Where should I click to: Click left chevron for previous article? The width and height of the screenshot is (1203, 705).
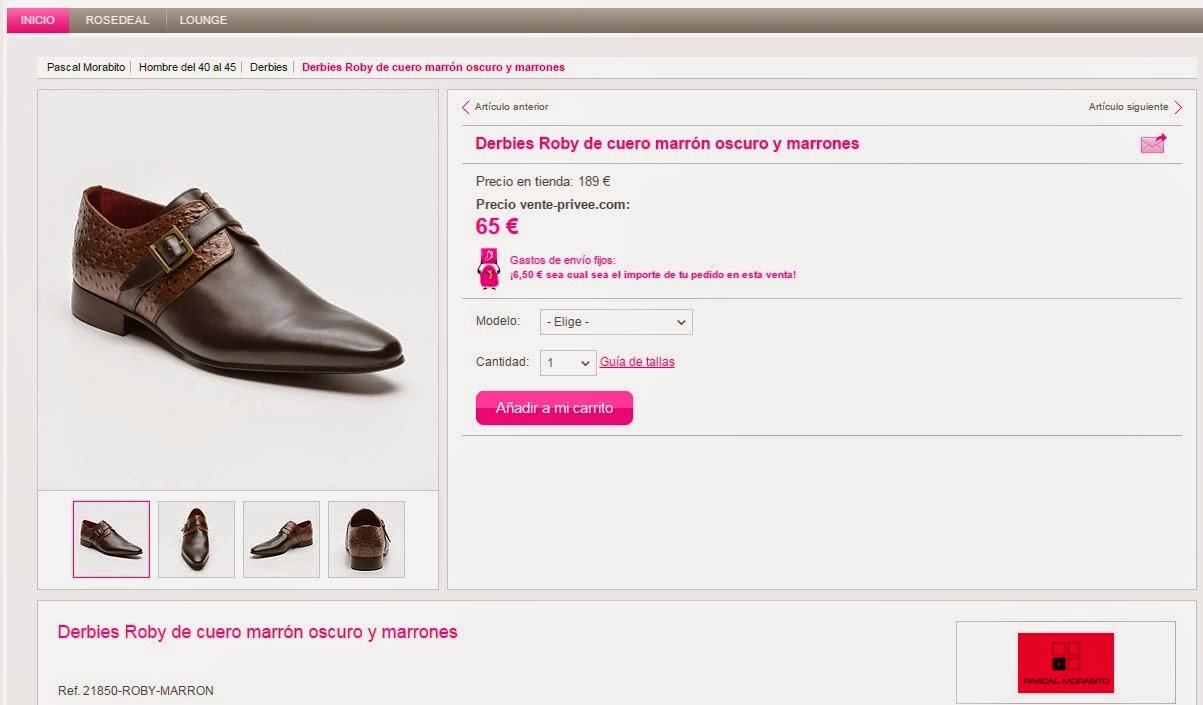(x=466, y=107)
